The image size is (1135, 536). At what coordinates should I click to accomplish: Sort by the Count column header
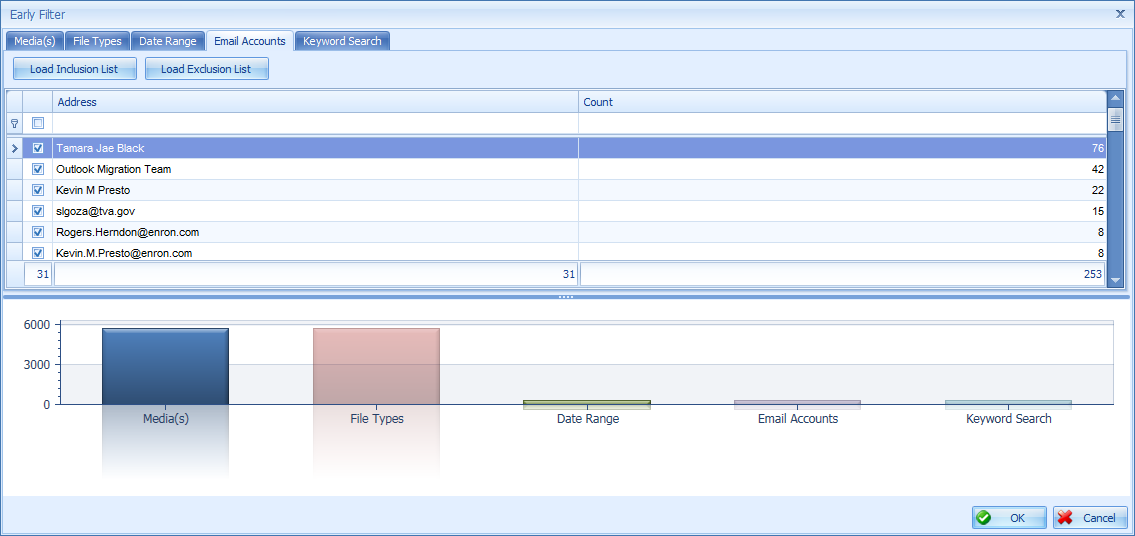[x=843, y=102]
